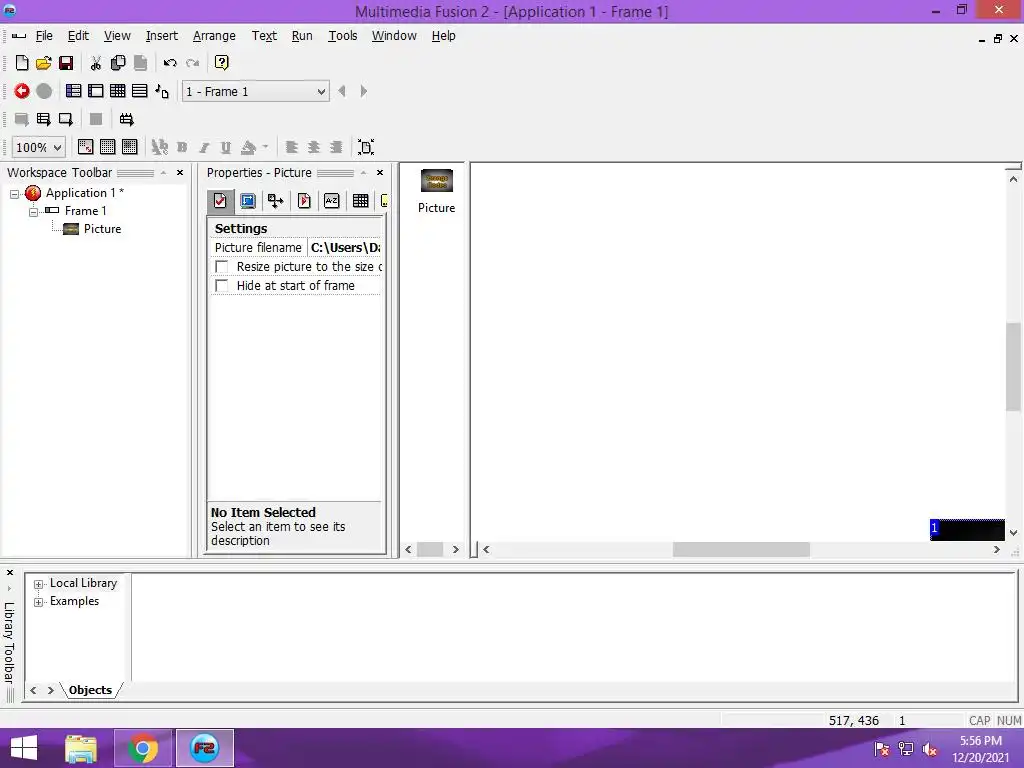Image resolution: width=1024 pixels, height=768 pixels.
Task: Click the Windows Start button
Action: pos(24,748)
